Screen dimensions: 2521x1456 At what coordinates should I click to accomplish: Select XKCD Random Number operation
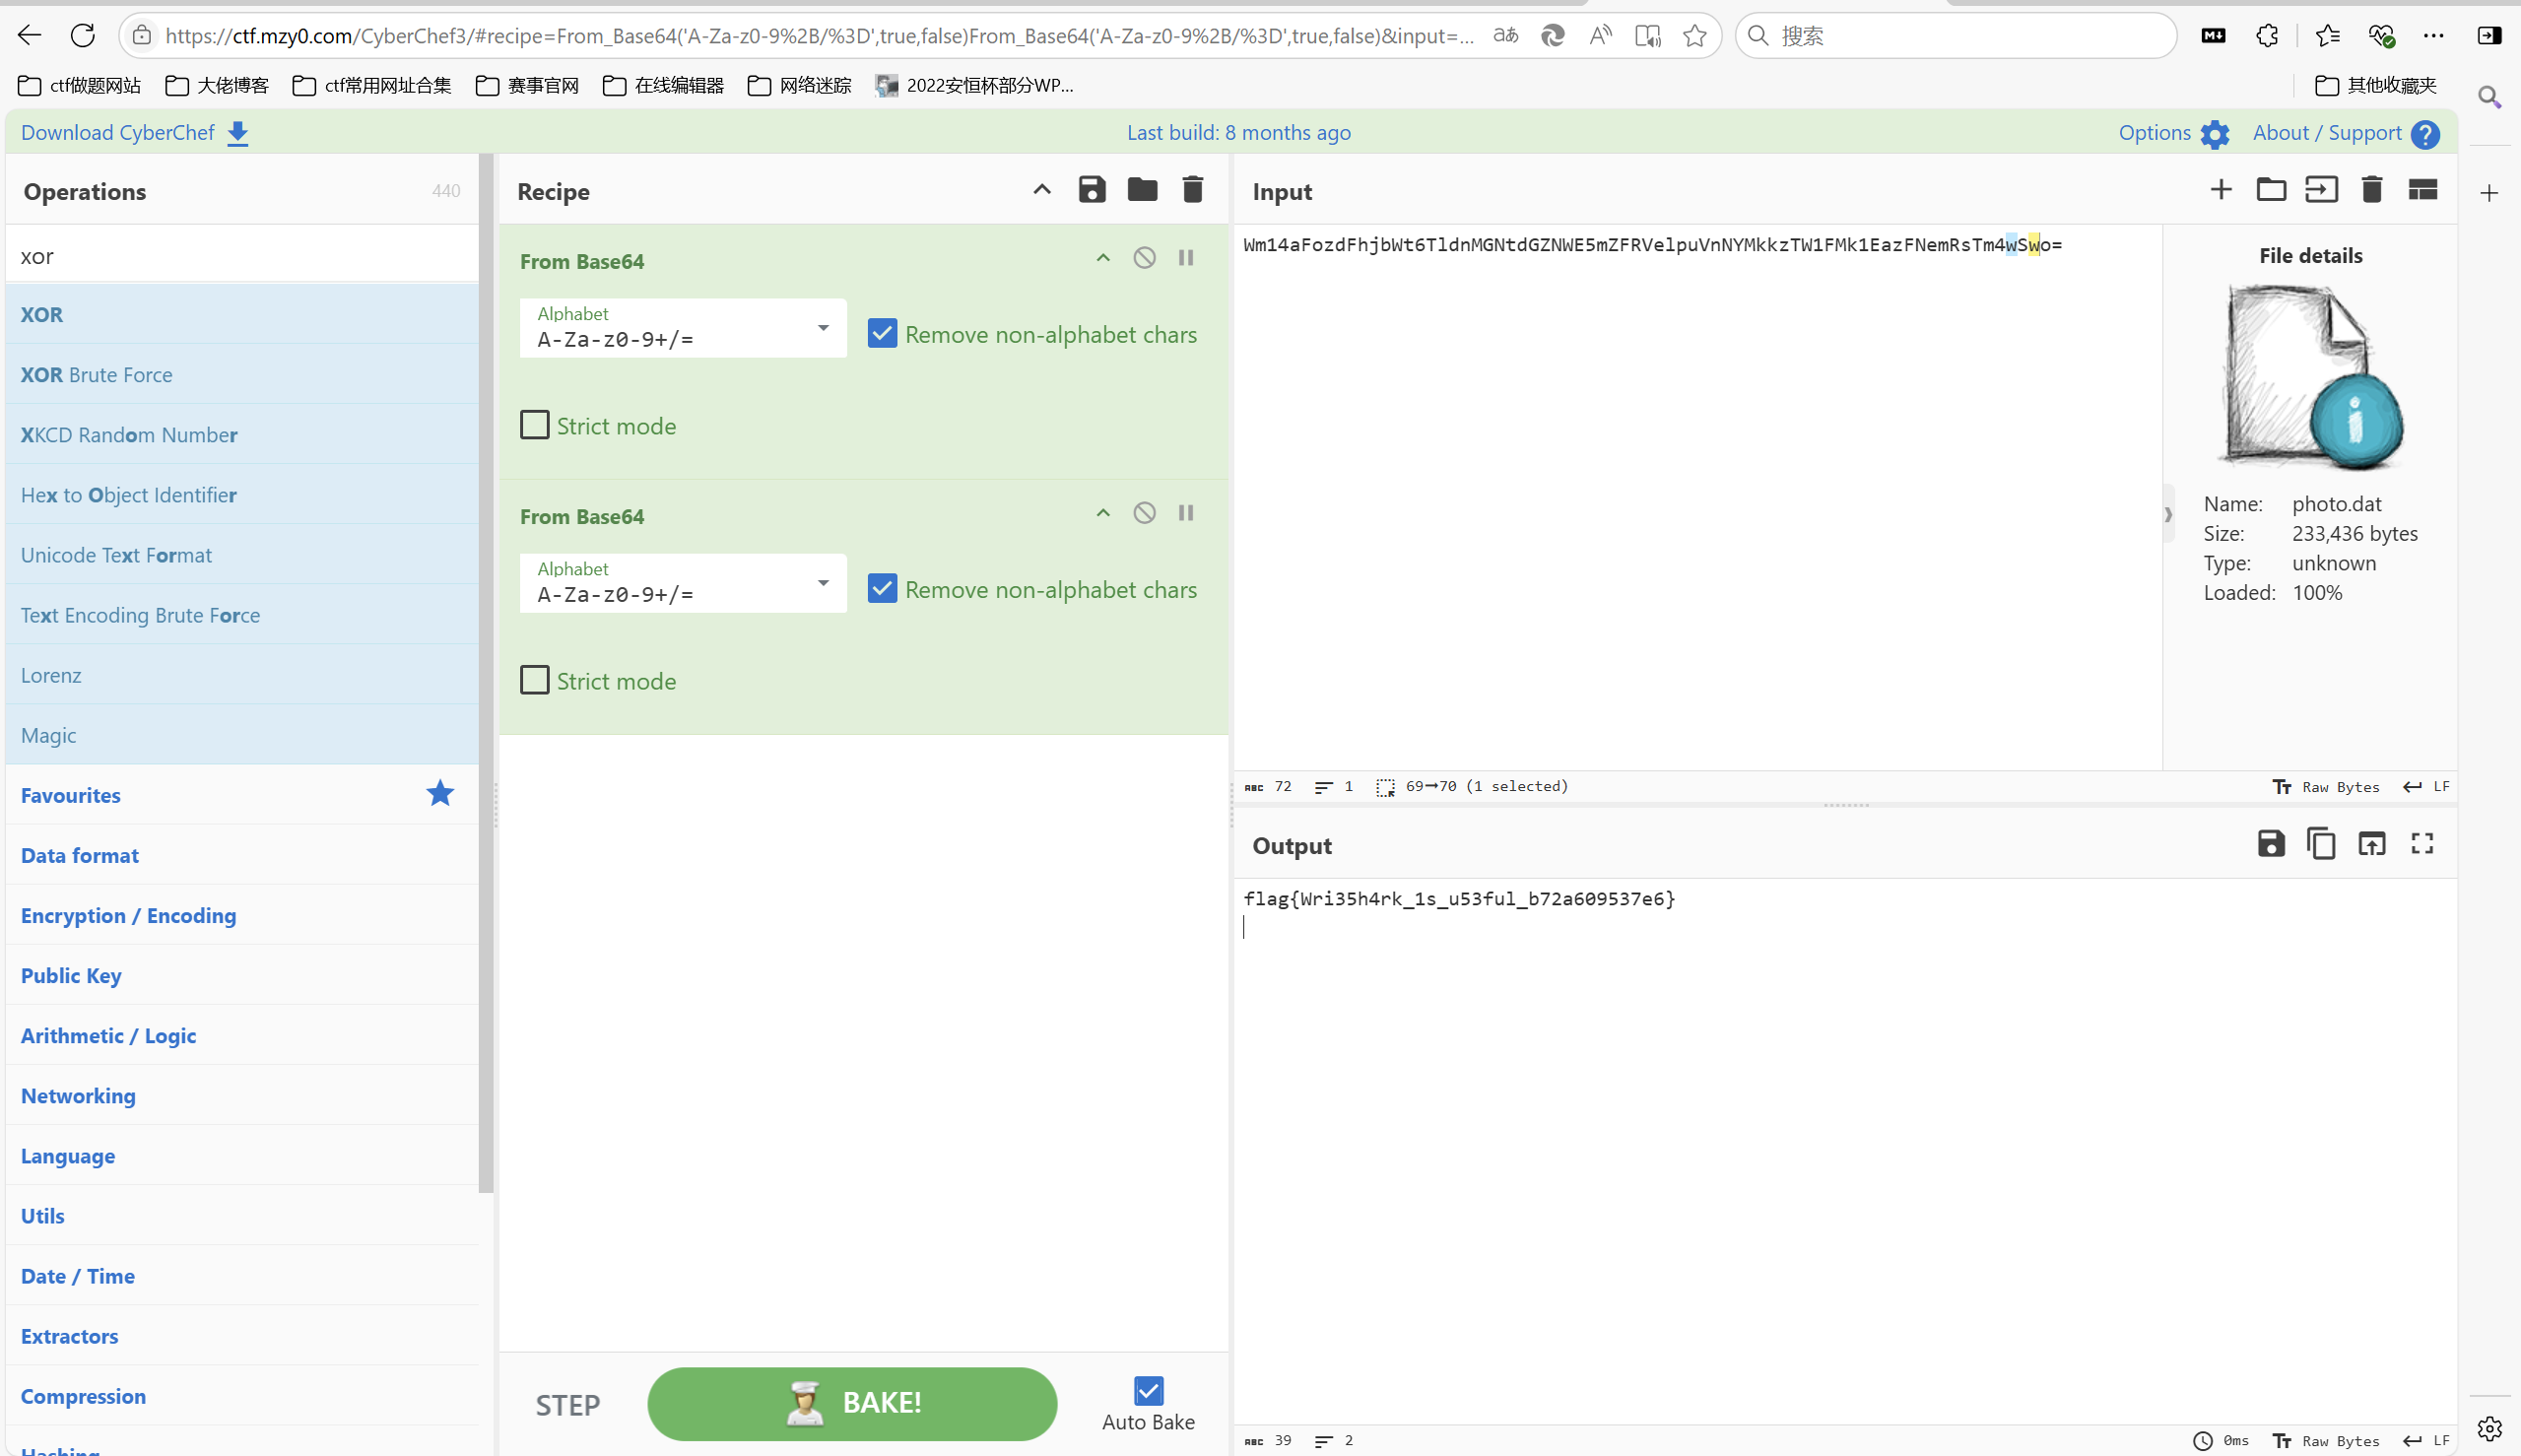point(242,434)
